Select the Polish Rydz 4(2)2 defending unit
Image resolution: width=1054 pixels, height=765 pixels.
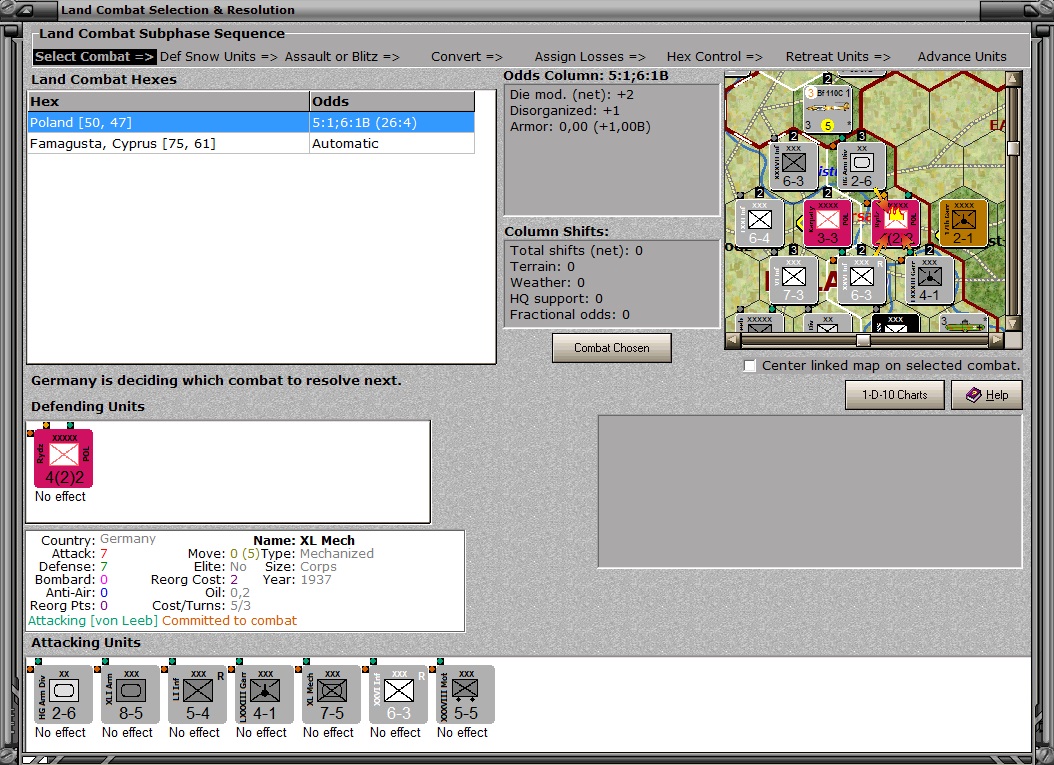63,458
